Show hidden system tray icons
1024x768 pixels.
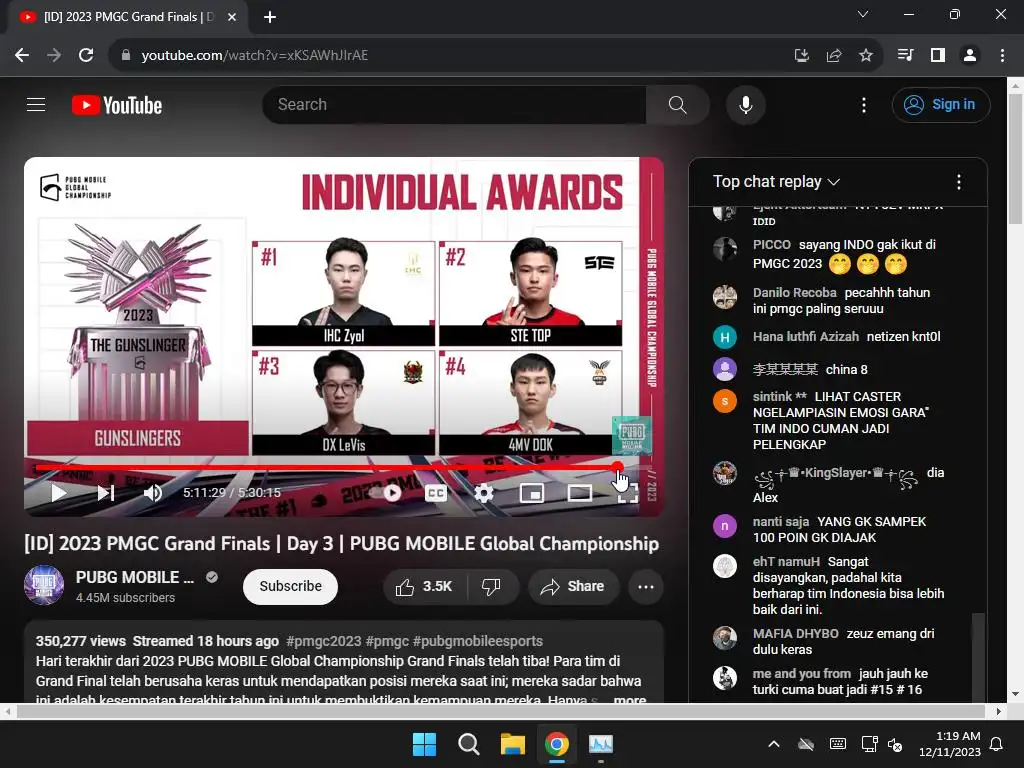(774, 744)
